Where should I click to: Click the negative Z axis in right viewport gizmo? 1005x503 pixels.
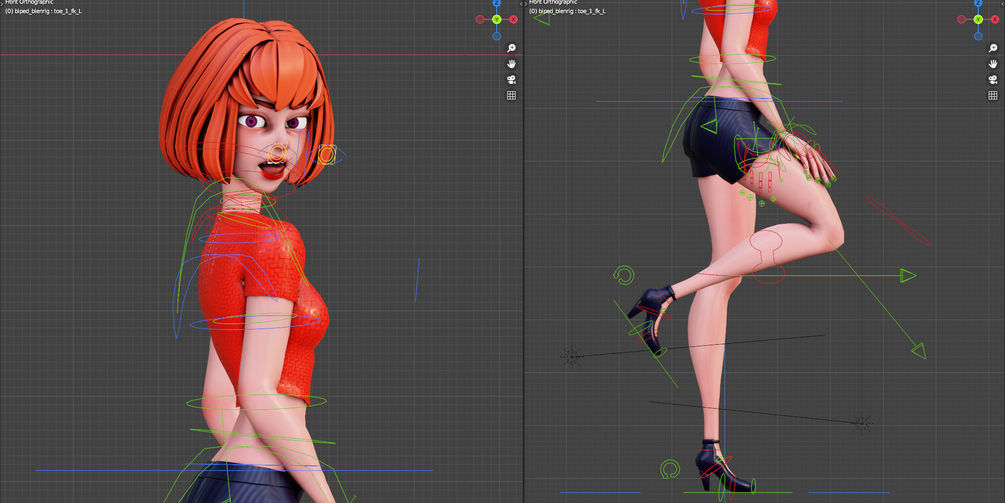(x=978, y=37)
